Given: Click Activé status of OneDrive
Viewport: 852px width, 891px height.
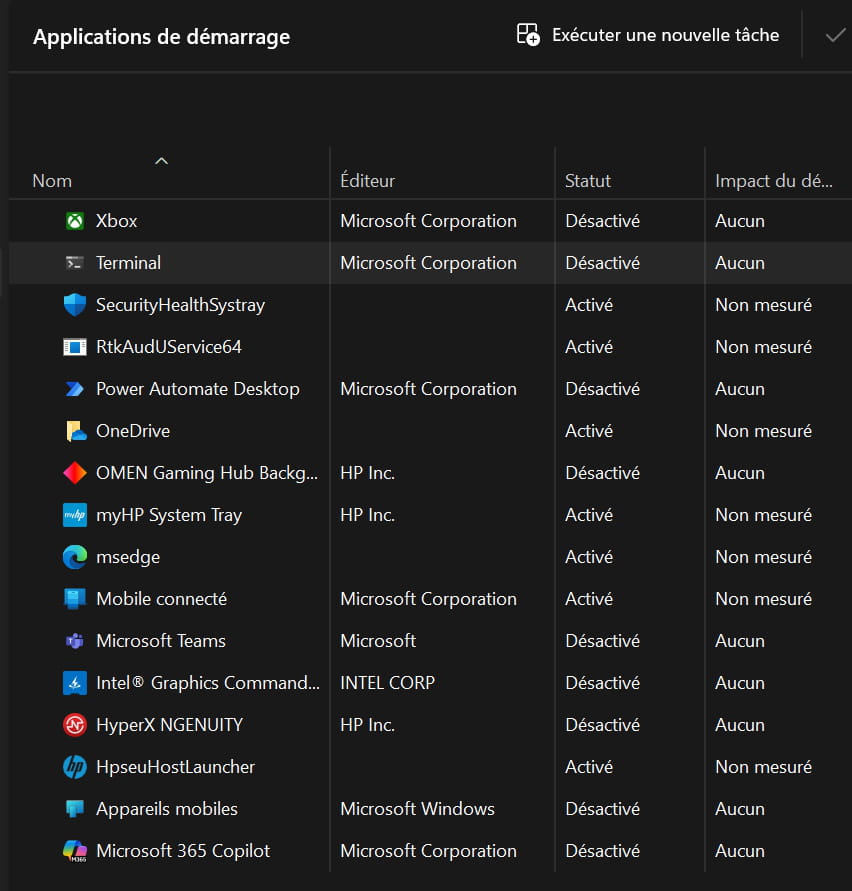Looking at the screenshot, I should 589,431.
